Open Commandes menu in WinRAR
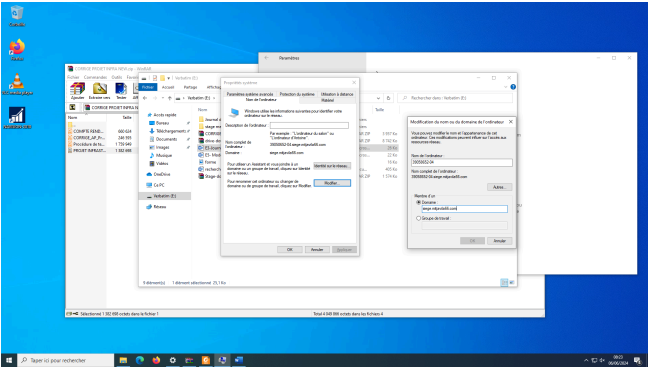This screenshot has height=369, width=651. coord(95,77)
